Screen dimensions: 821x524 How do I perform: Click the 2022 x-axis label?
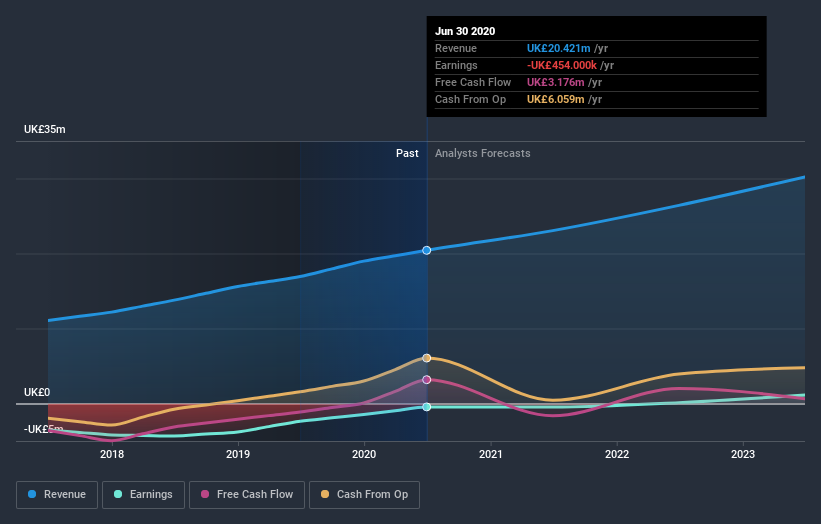tap(617, 454)
